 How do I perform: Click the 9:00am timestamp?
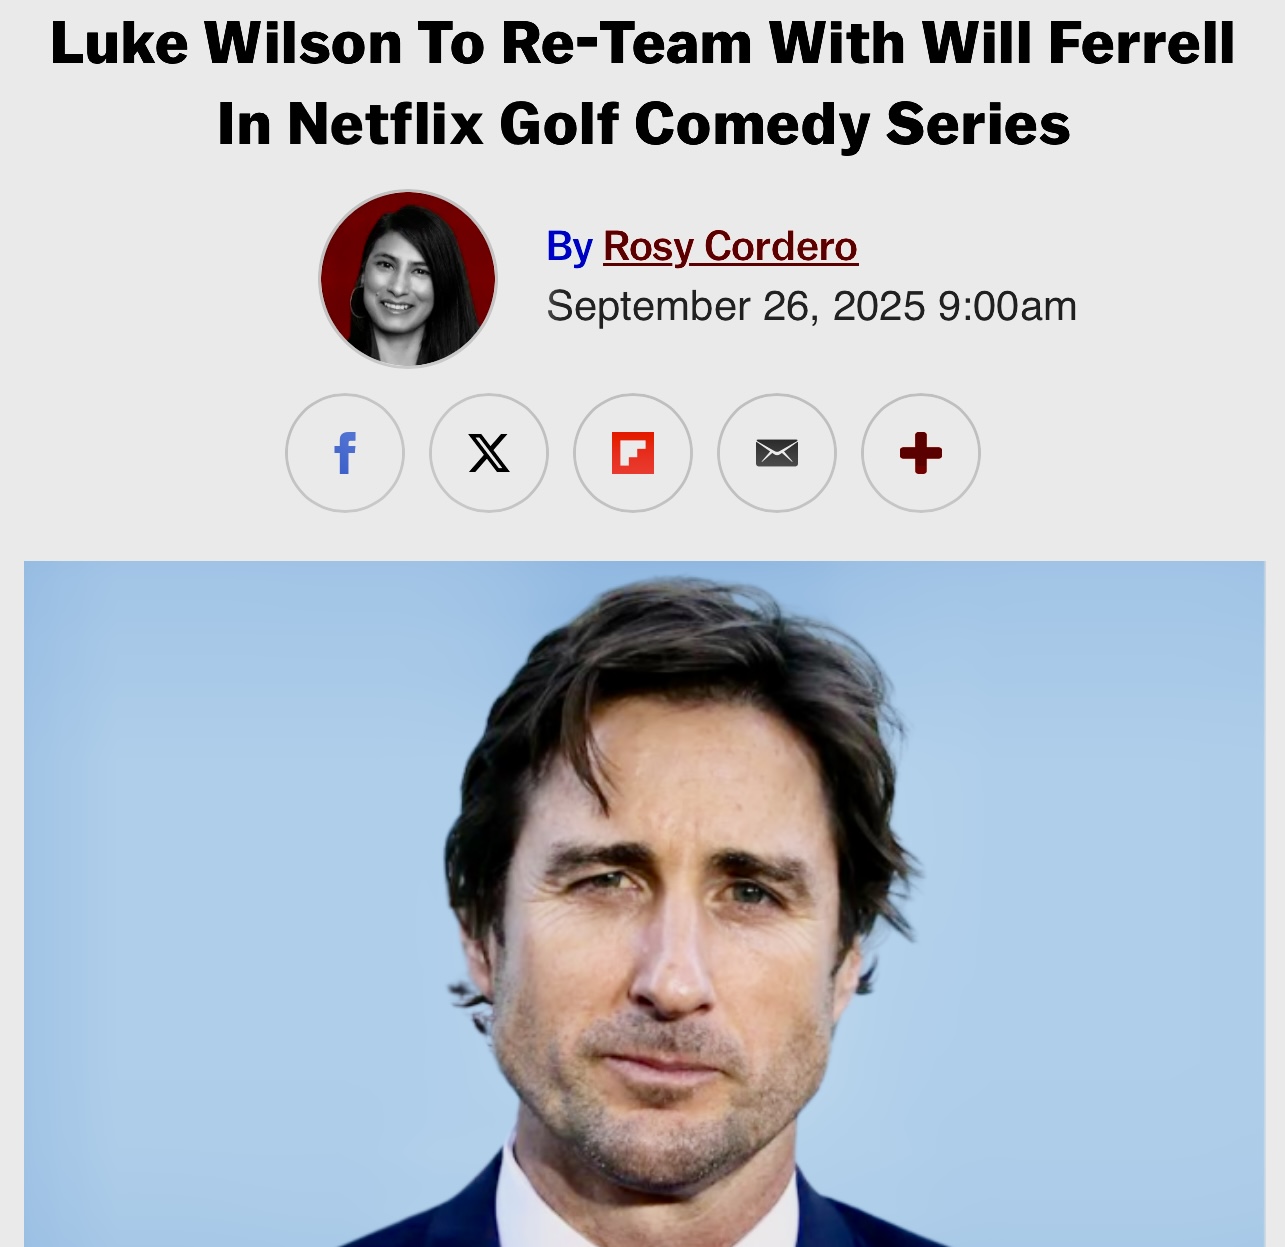(1007, 306)
